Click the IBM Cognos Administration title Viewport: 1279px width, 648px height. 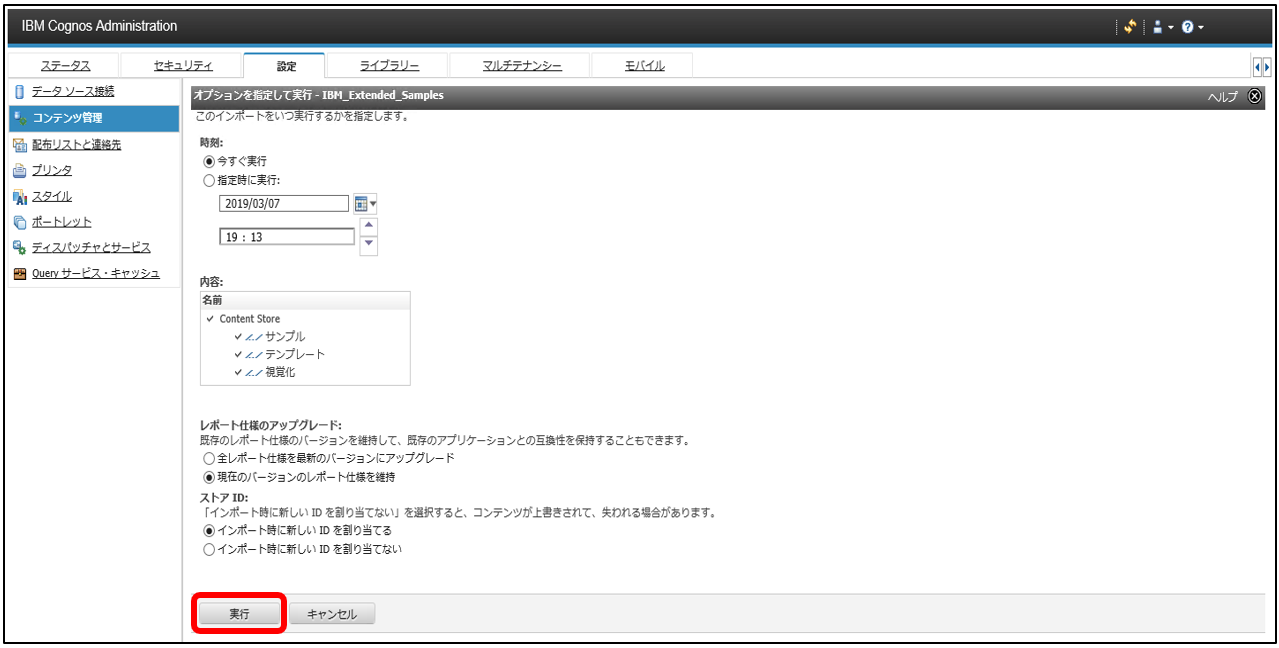pos(99,26)
